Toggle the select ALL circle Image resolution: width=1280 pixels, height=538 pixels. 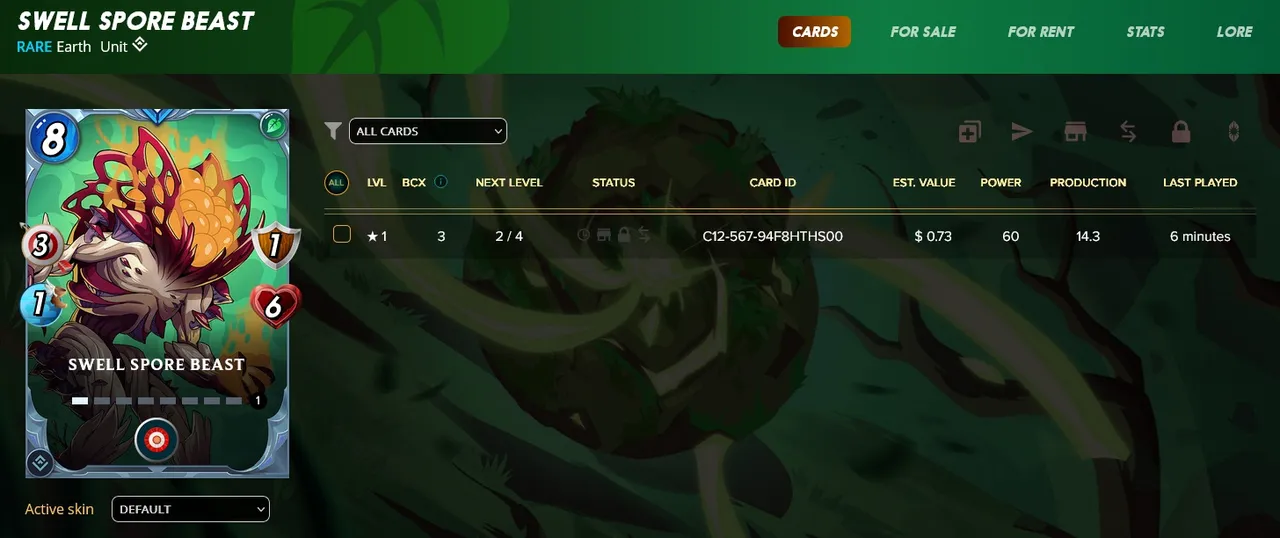tap(336, 183)
